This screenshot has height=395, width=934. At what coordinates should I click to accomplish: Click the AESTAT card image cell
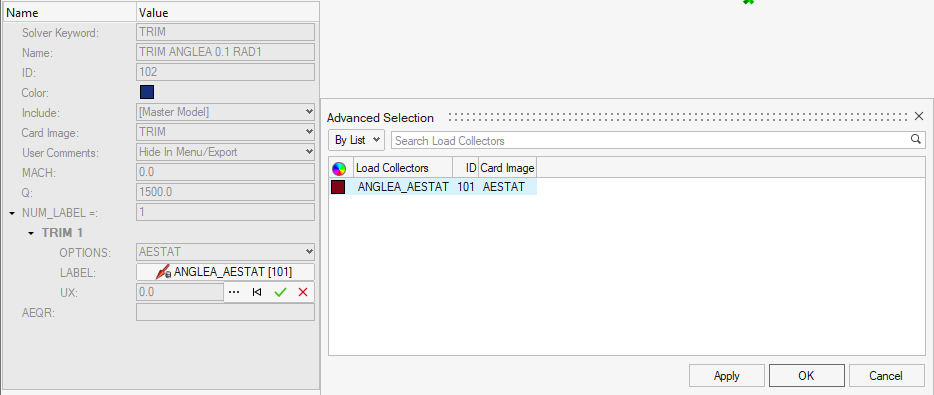[x=504, y=187]
